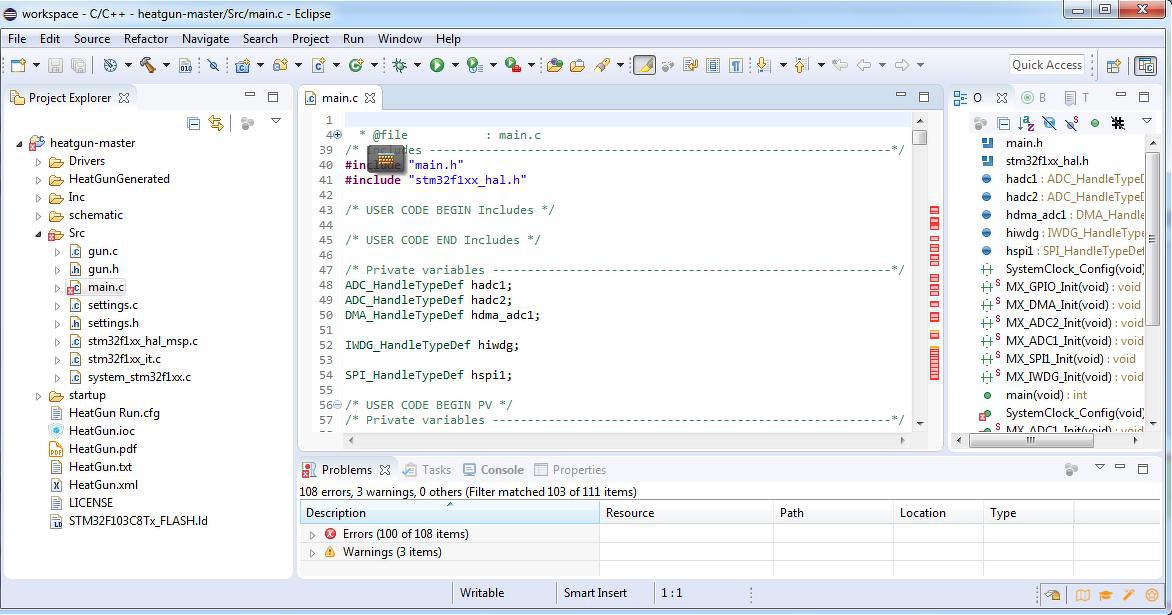Open the Run button dropdown arrow
Image resolution: width=1172 pixels, height=615 pixels.
point(454,65)
